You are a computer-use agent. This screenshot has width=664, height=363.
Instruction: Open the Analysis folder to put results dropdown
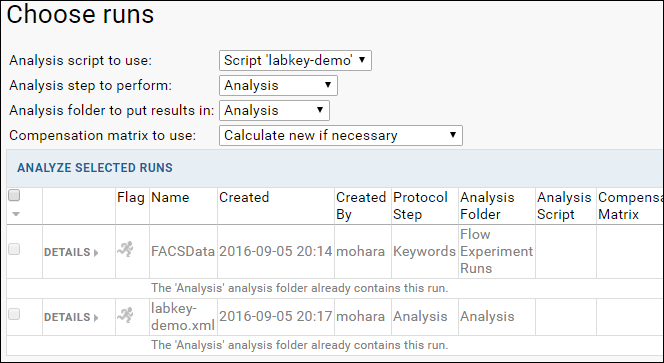click(274, 111)
